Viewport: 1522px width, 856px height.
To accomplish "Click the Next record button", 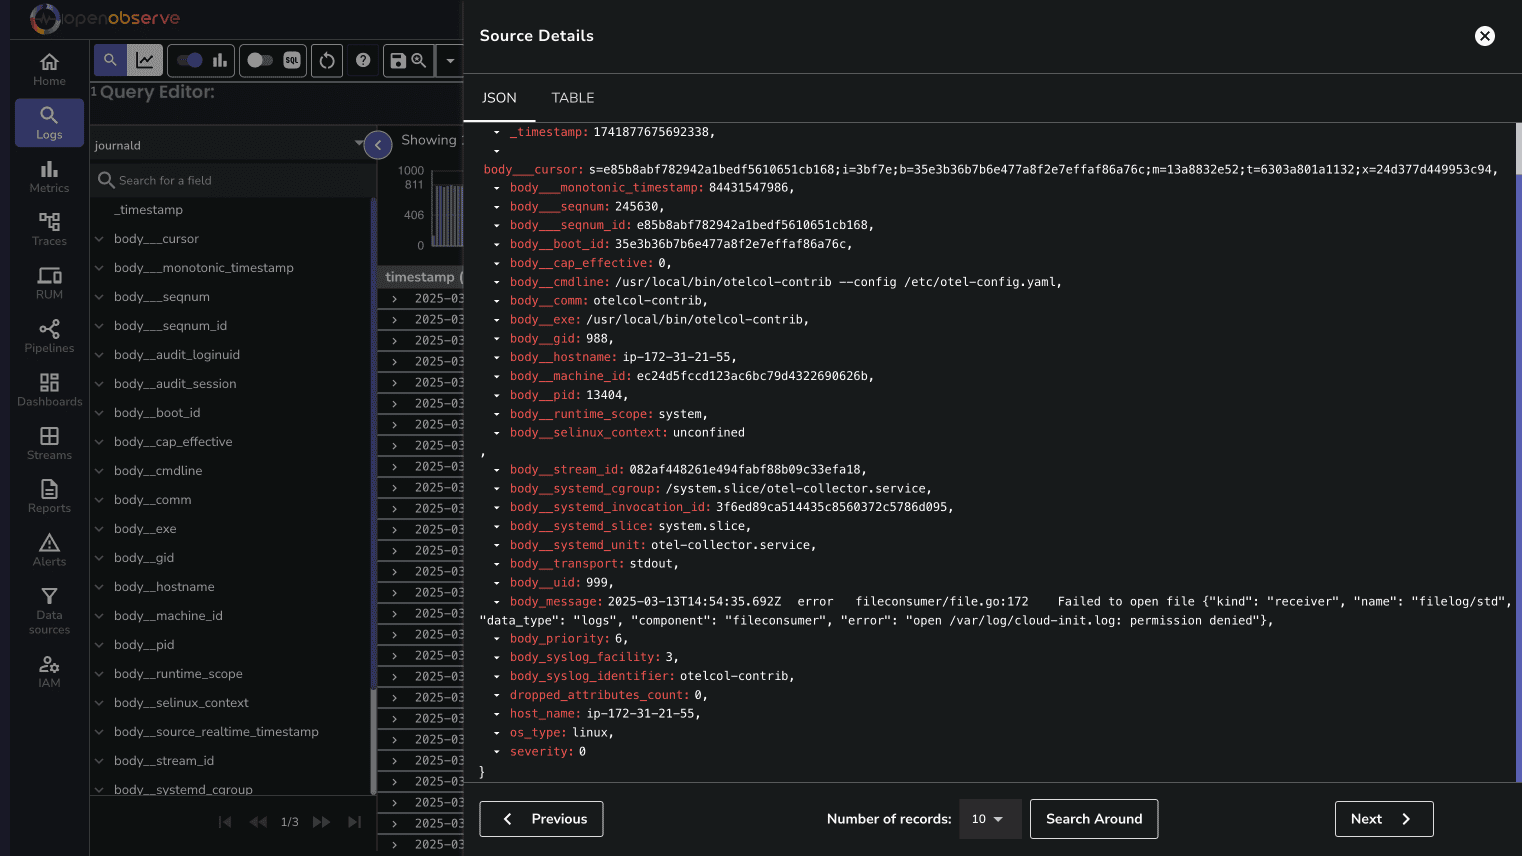I will coord(1384,819).
